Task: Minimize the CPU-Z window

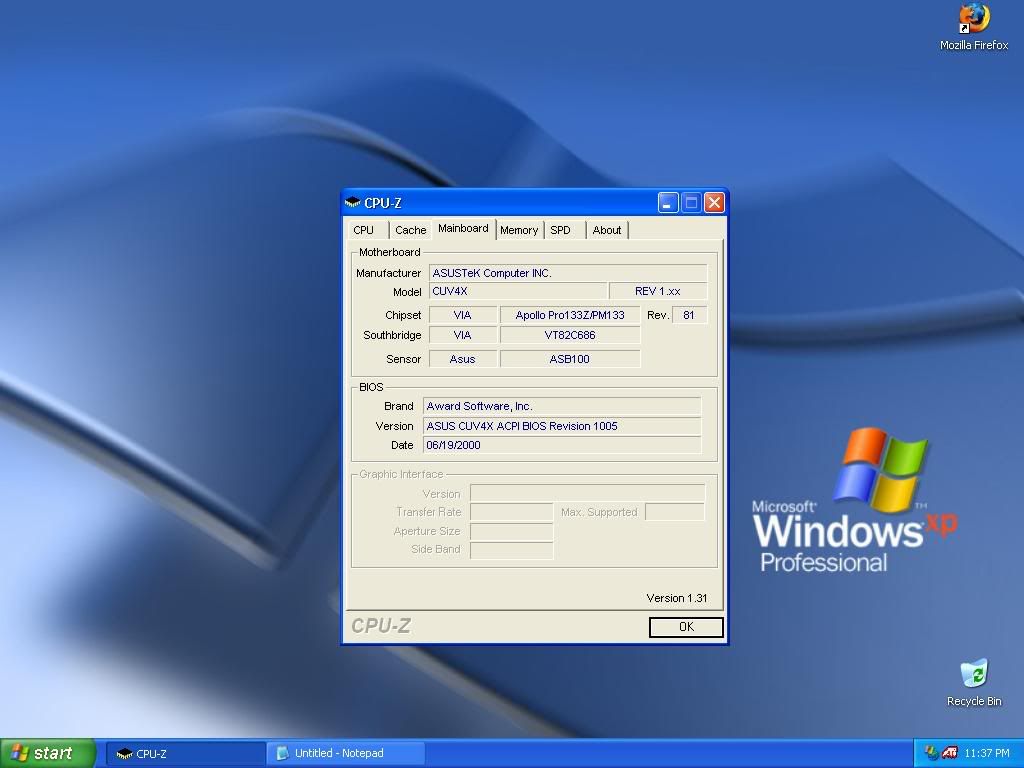Action: point(668,203)
